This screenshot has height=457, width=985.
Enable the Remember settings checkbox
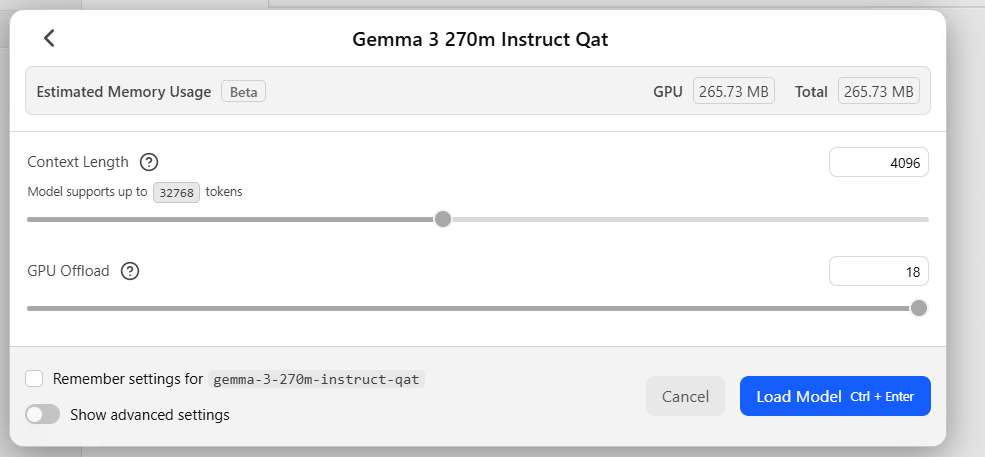coord(35,379)
